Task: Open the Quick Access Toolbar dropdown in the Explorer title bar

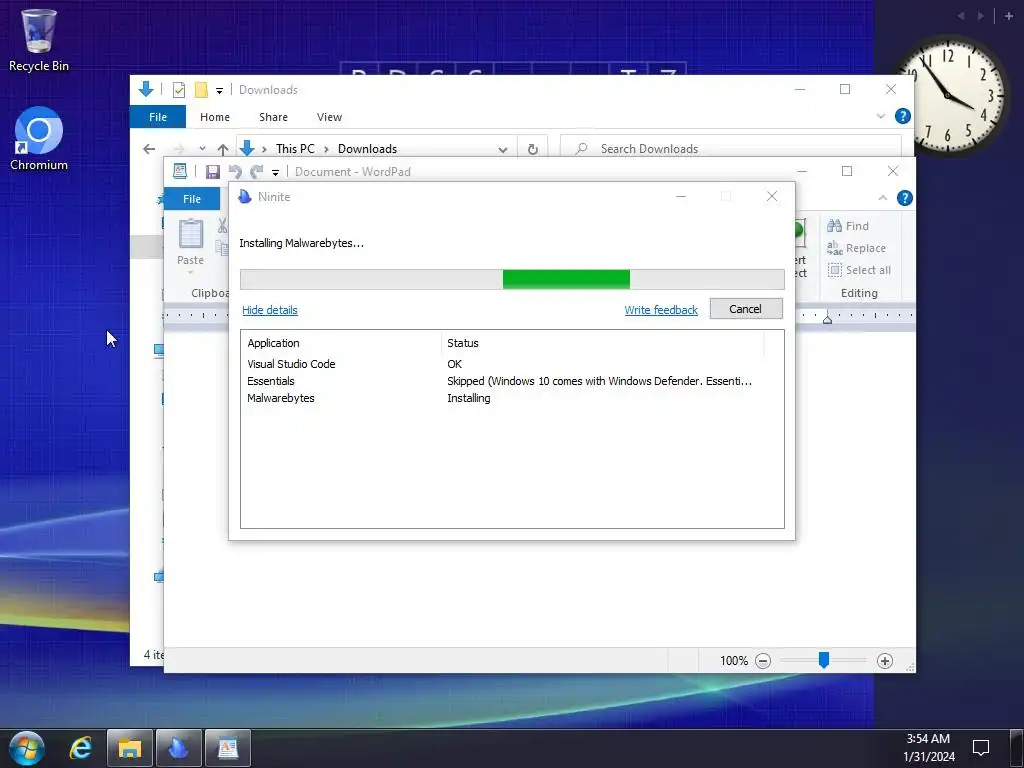Action: click(x=219, y=91)
